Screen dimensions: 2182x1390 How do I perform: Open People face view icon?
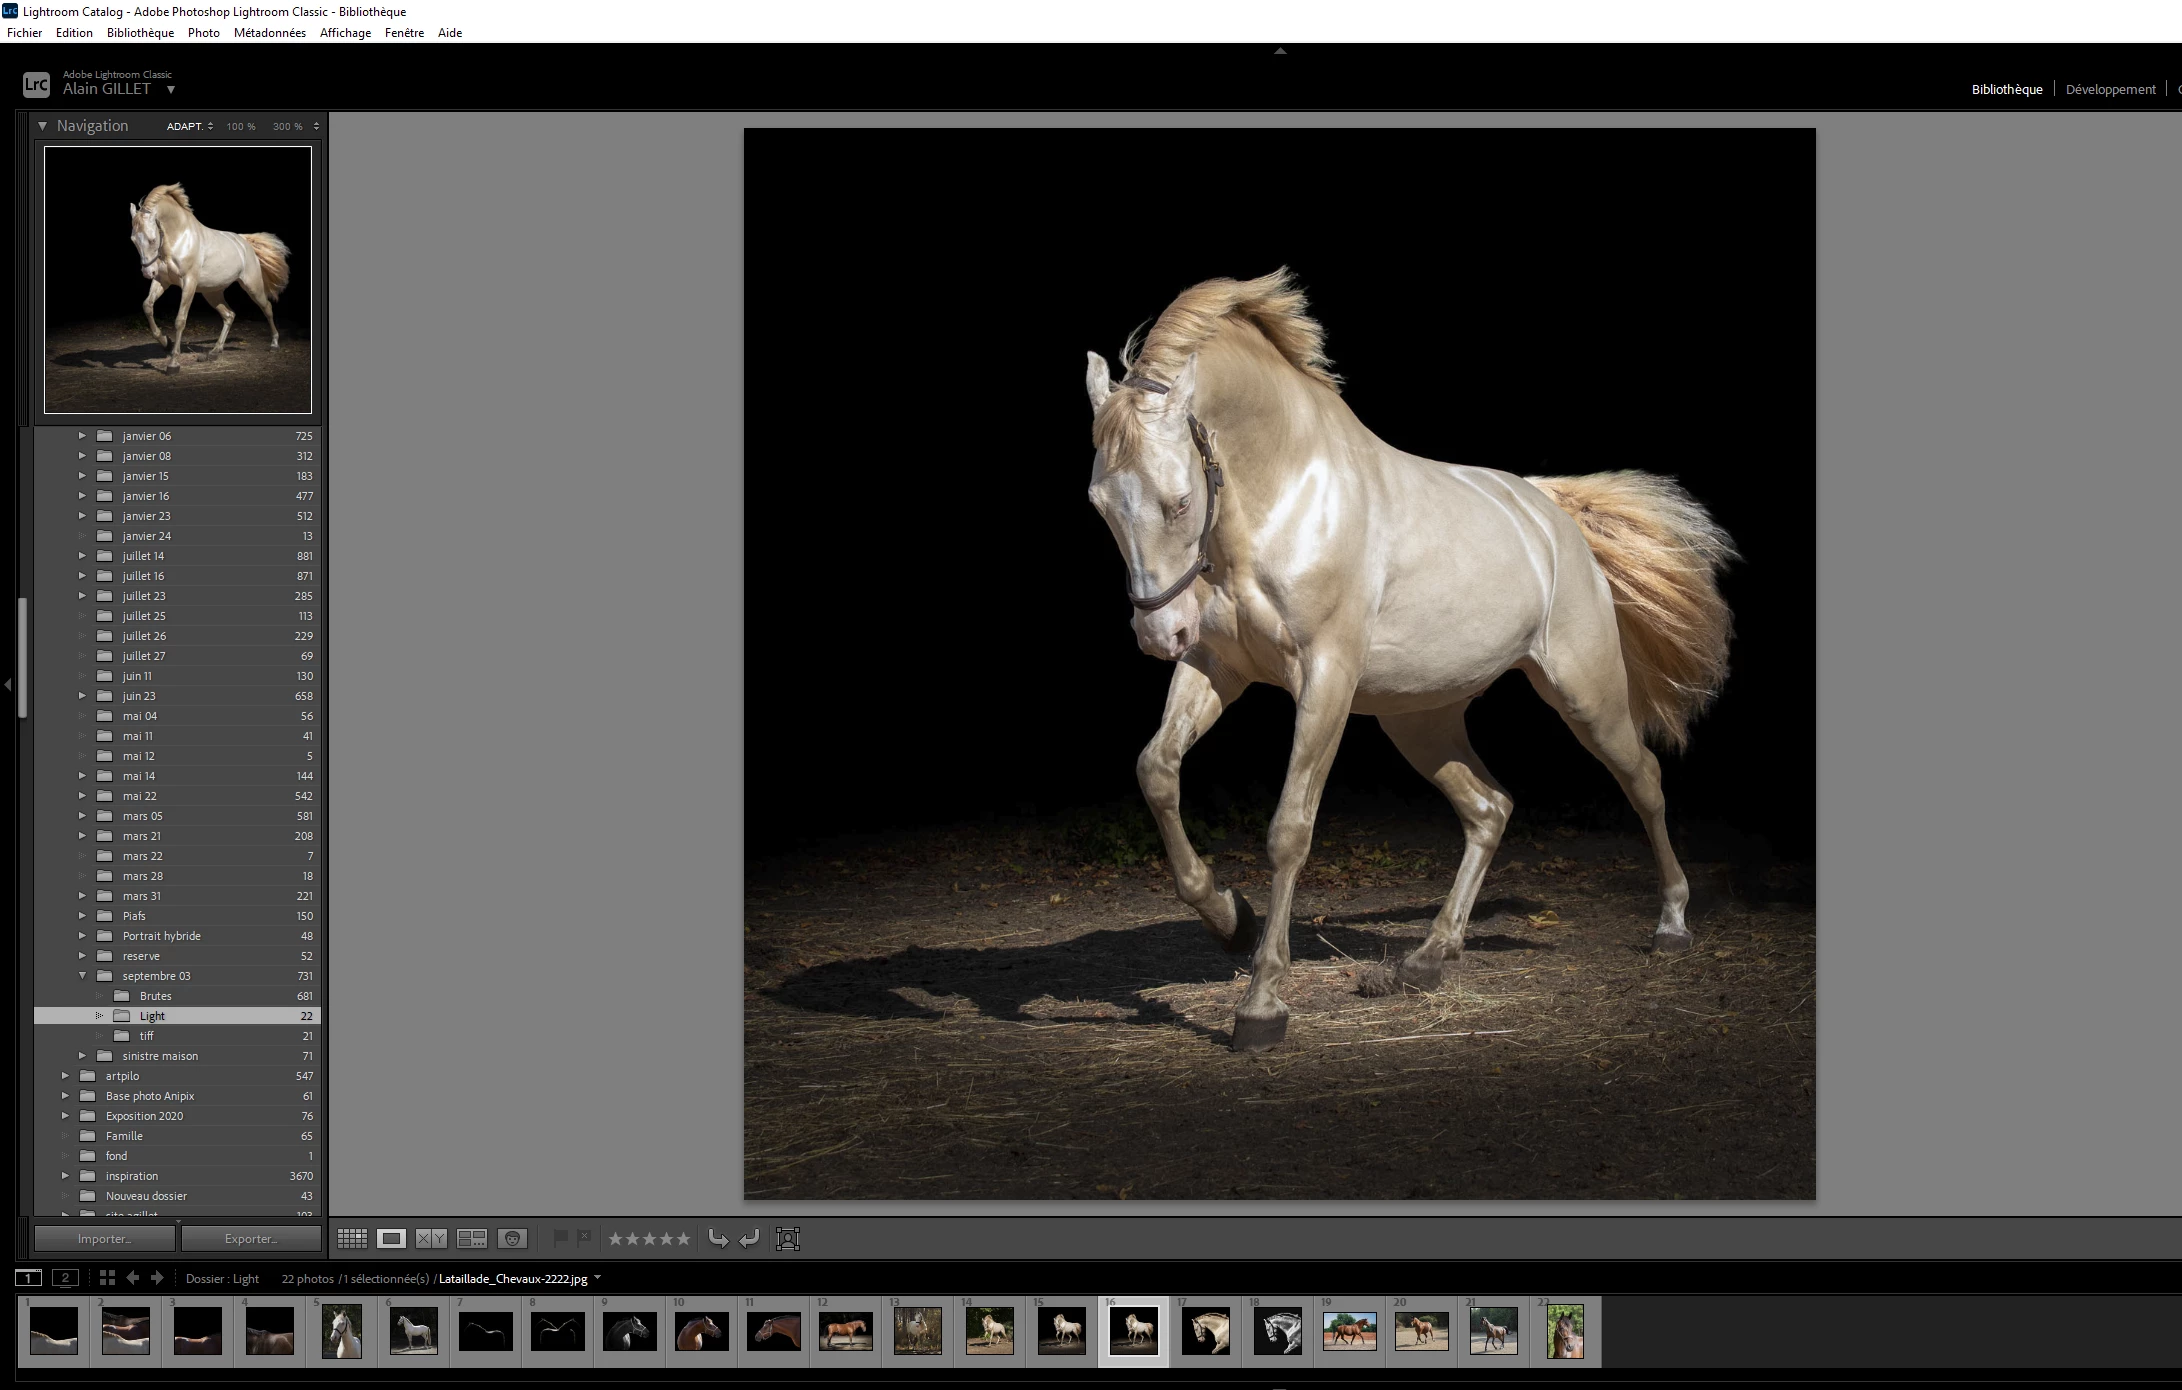(512, 1239)
